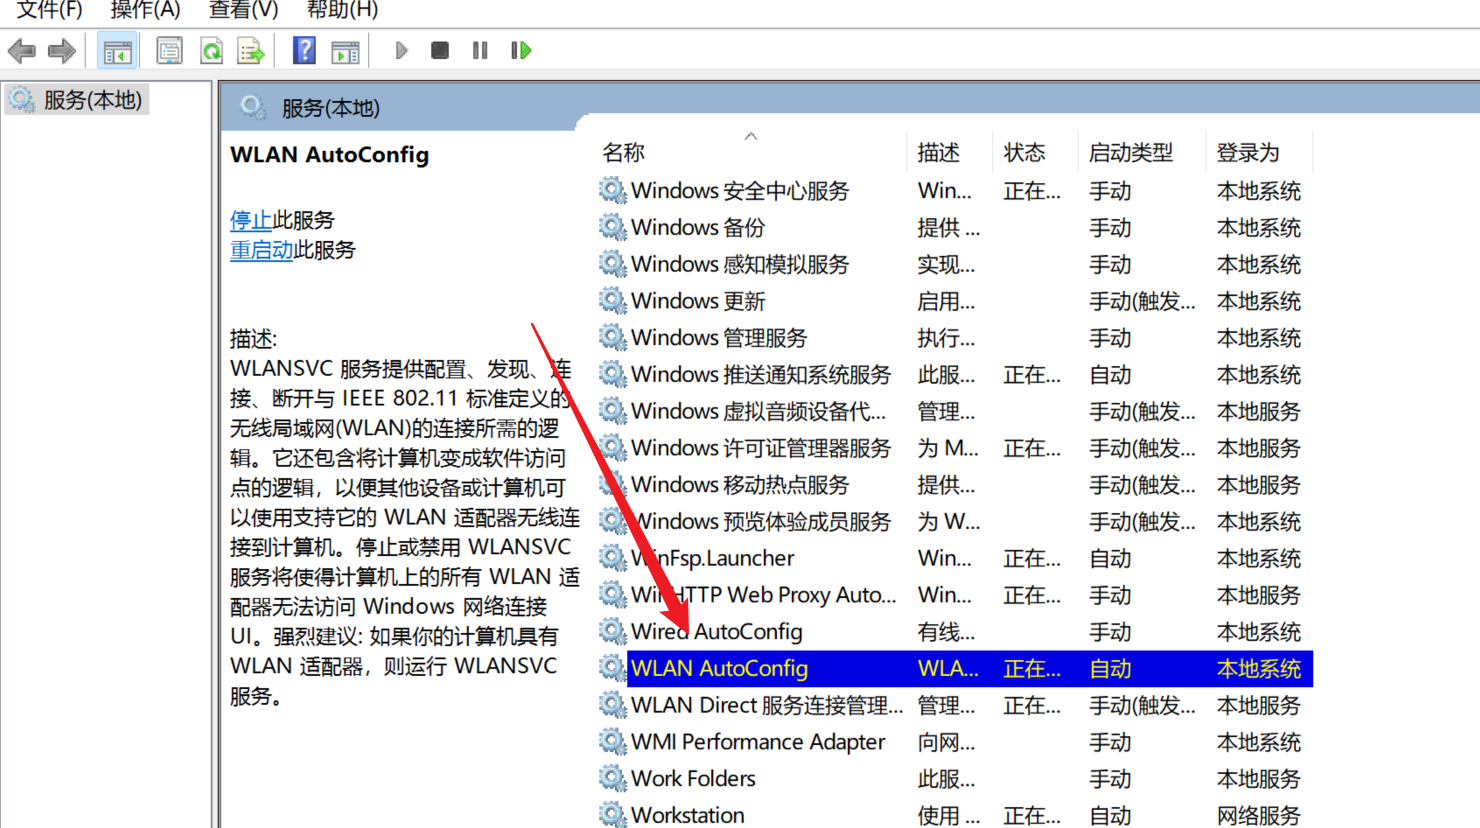
Task: Sort by the 状态 column header
Action: tap(1025, 152)
